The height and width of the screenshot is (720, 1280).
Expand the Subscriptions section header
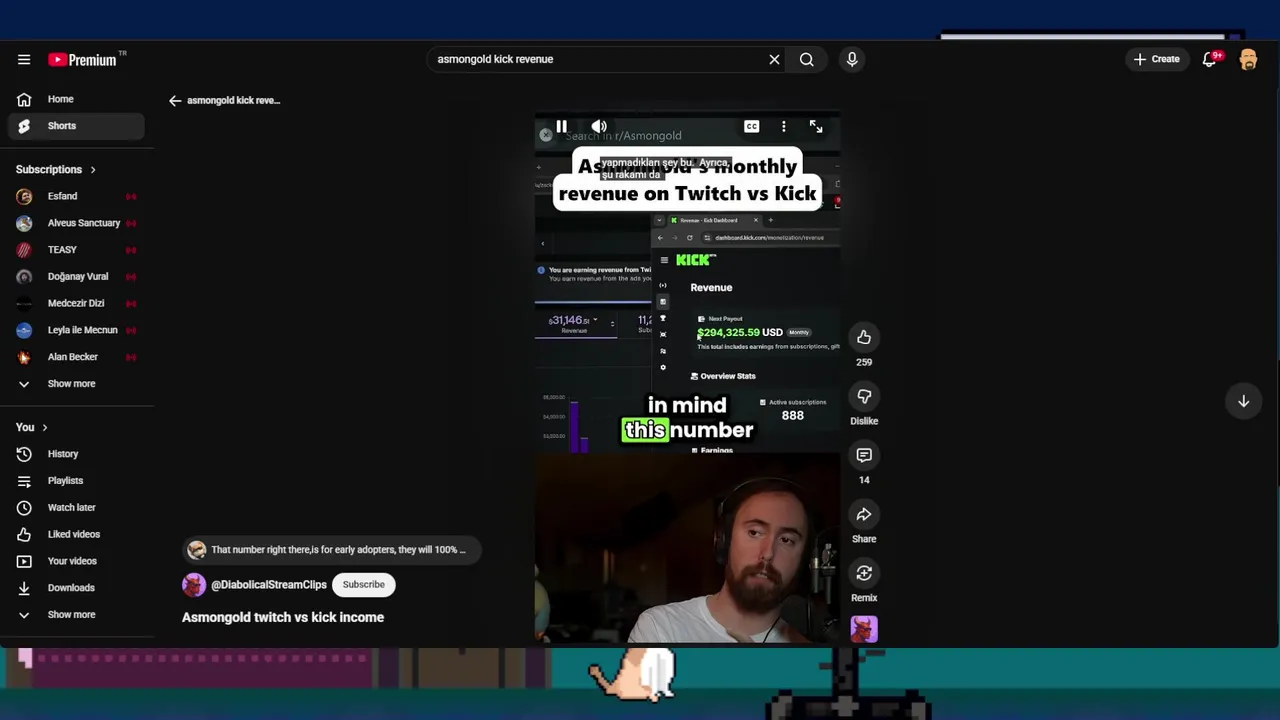(56, 170)
